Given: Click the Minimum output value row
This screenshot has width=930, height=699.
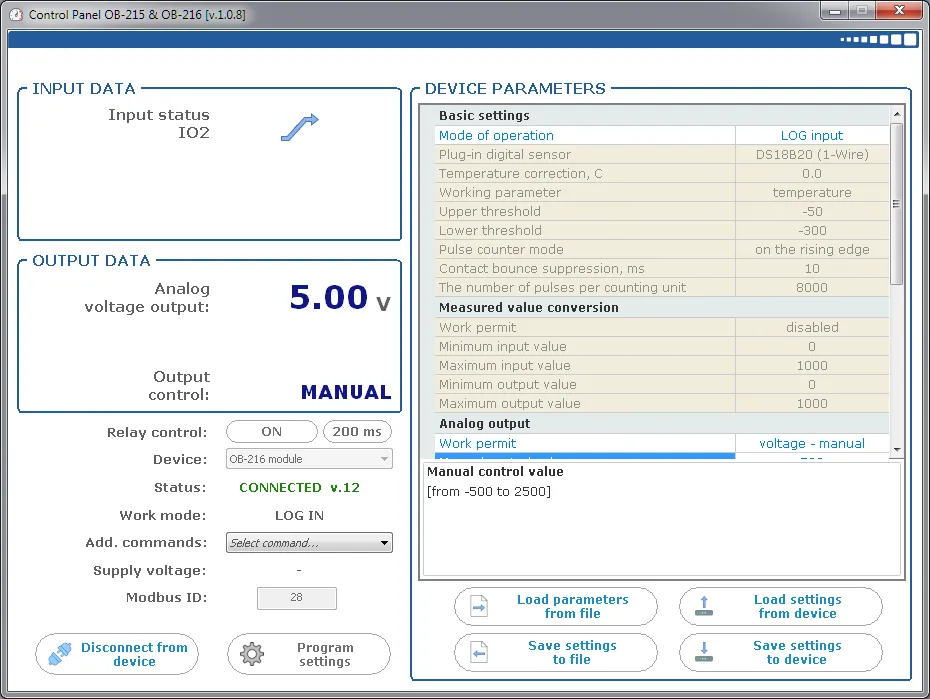Looking at the screenshot, I should (x=661, y=384).
